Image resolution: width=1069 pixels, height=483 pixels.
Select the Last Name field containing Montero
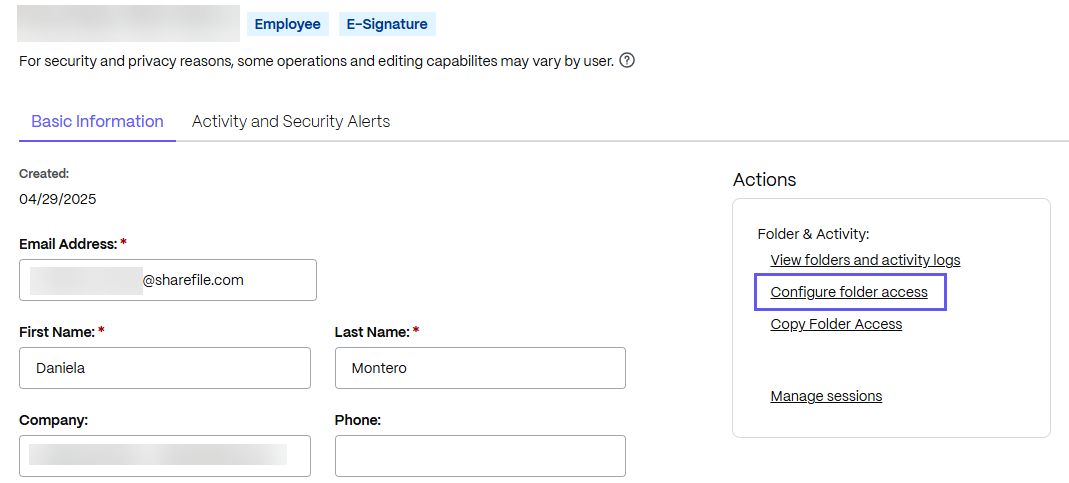coord(480,368)
